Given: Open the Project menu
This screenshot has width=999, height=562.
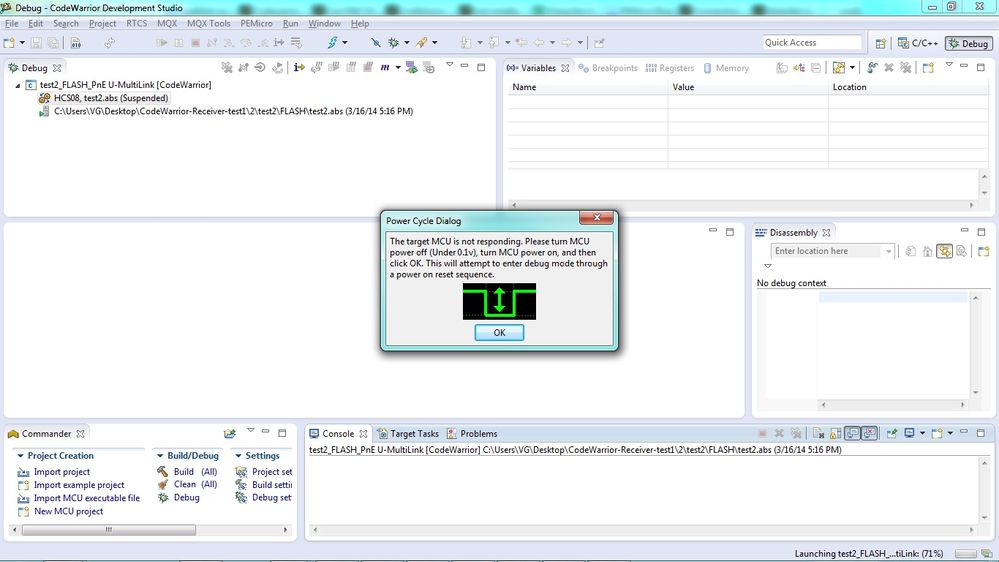Looking at the screenshot, I should (x=102, y=23).
